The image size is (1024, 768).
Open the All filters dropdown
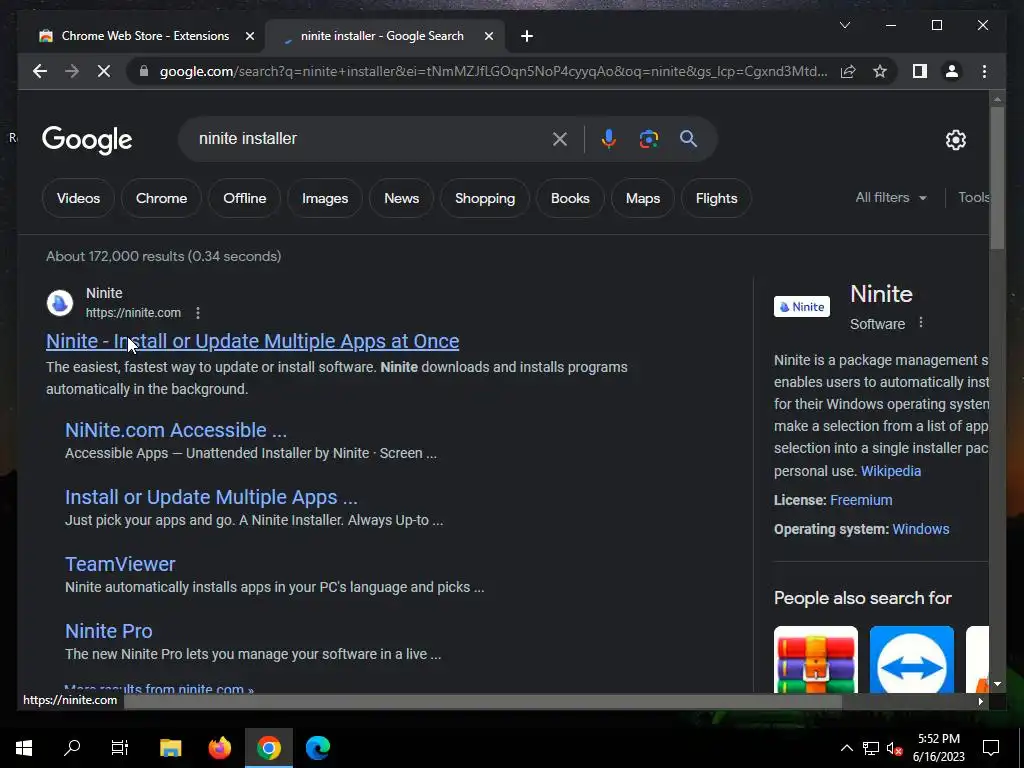(891, 197)
